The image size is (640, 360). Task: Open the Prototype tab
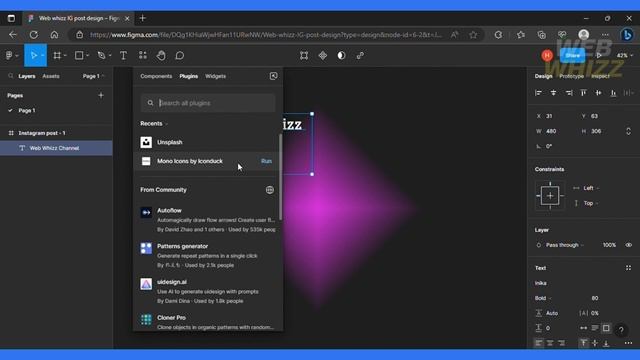coord(571,76)
